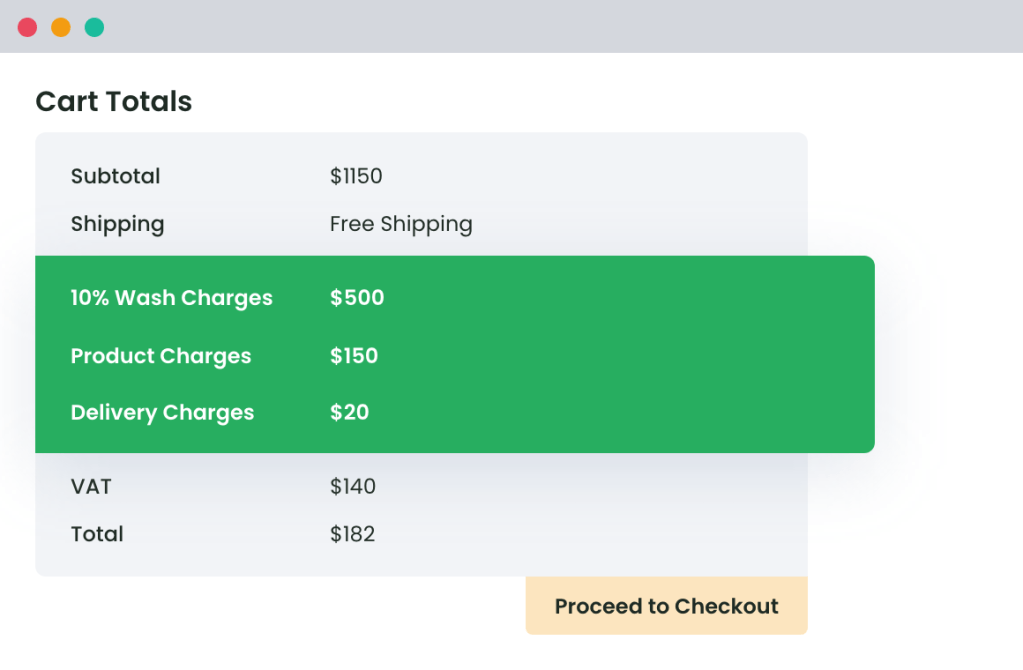Click the red window control dot

[26, 27]
